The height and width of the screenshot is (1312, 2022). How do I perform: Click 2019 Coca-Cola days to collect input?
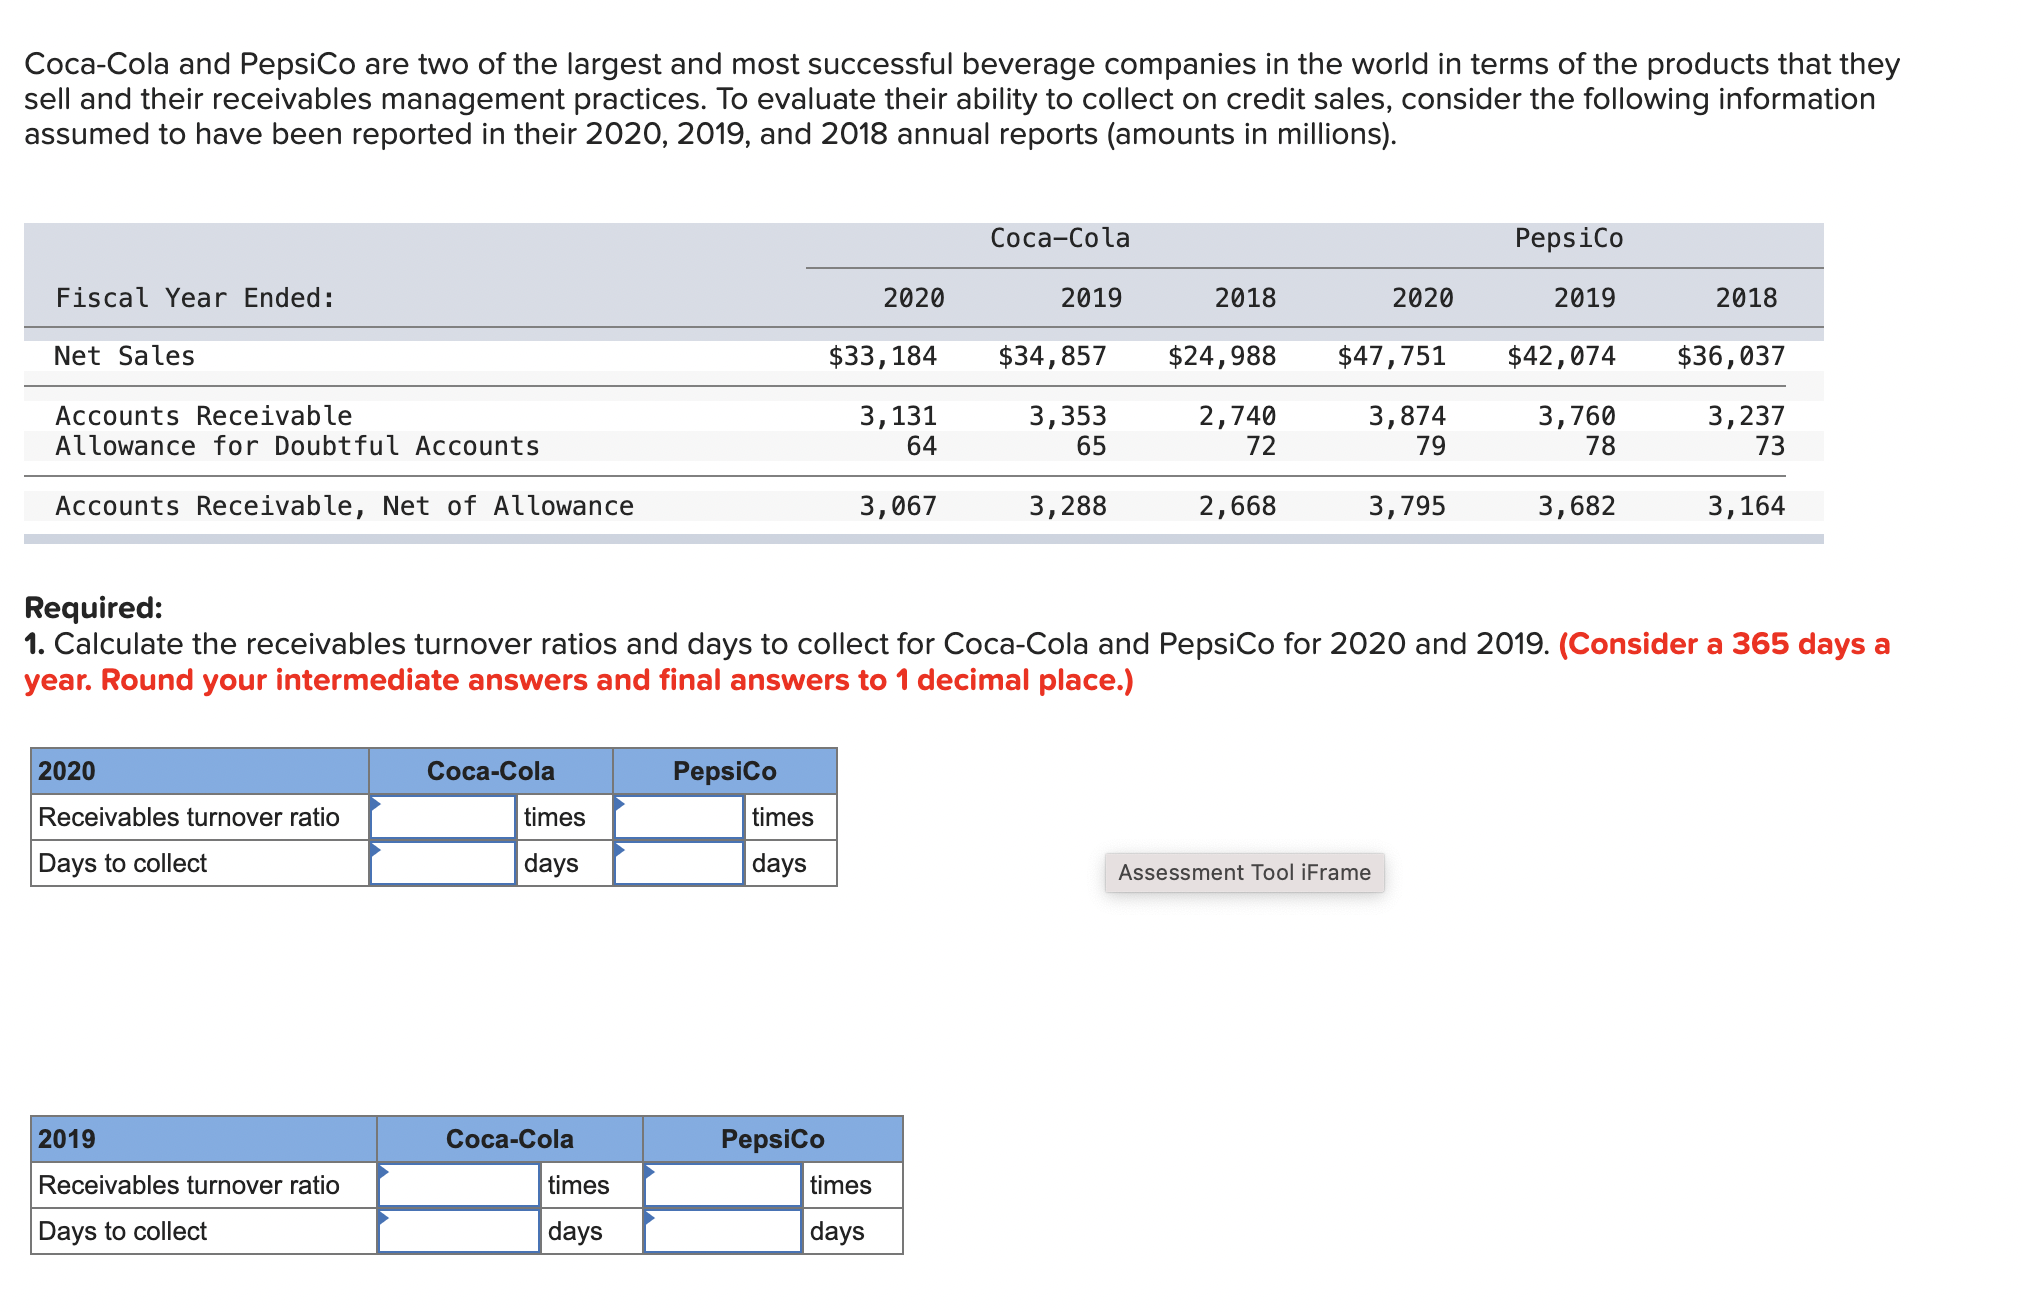pos(458,1231)
